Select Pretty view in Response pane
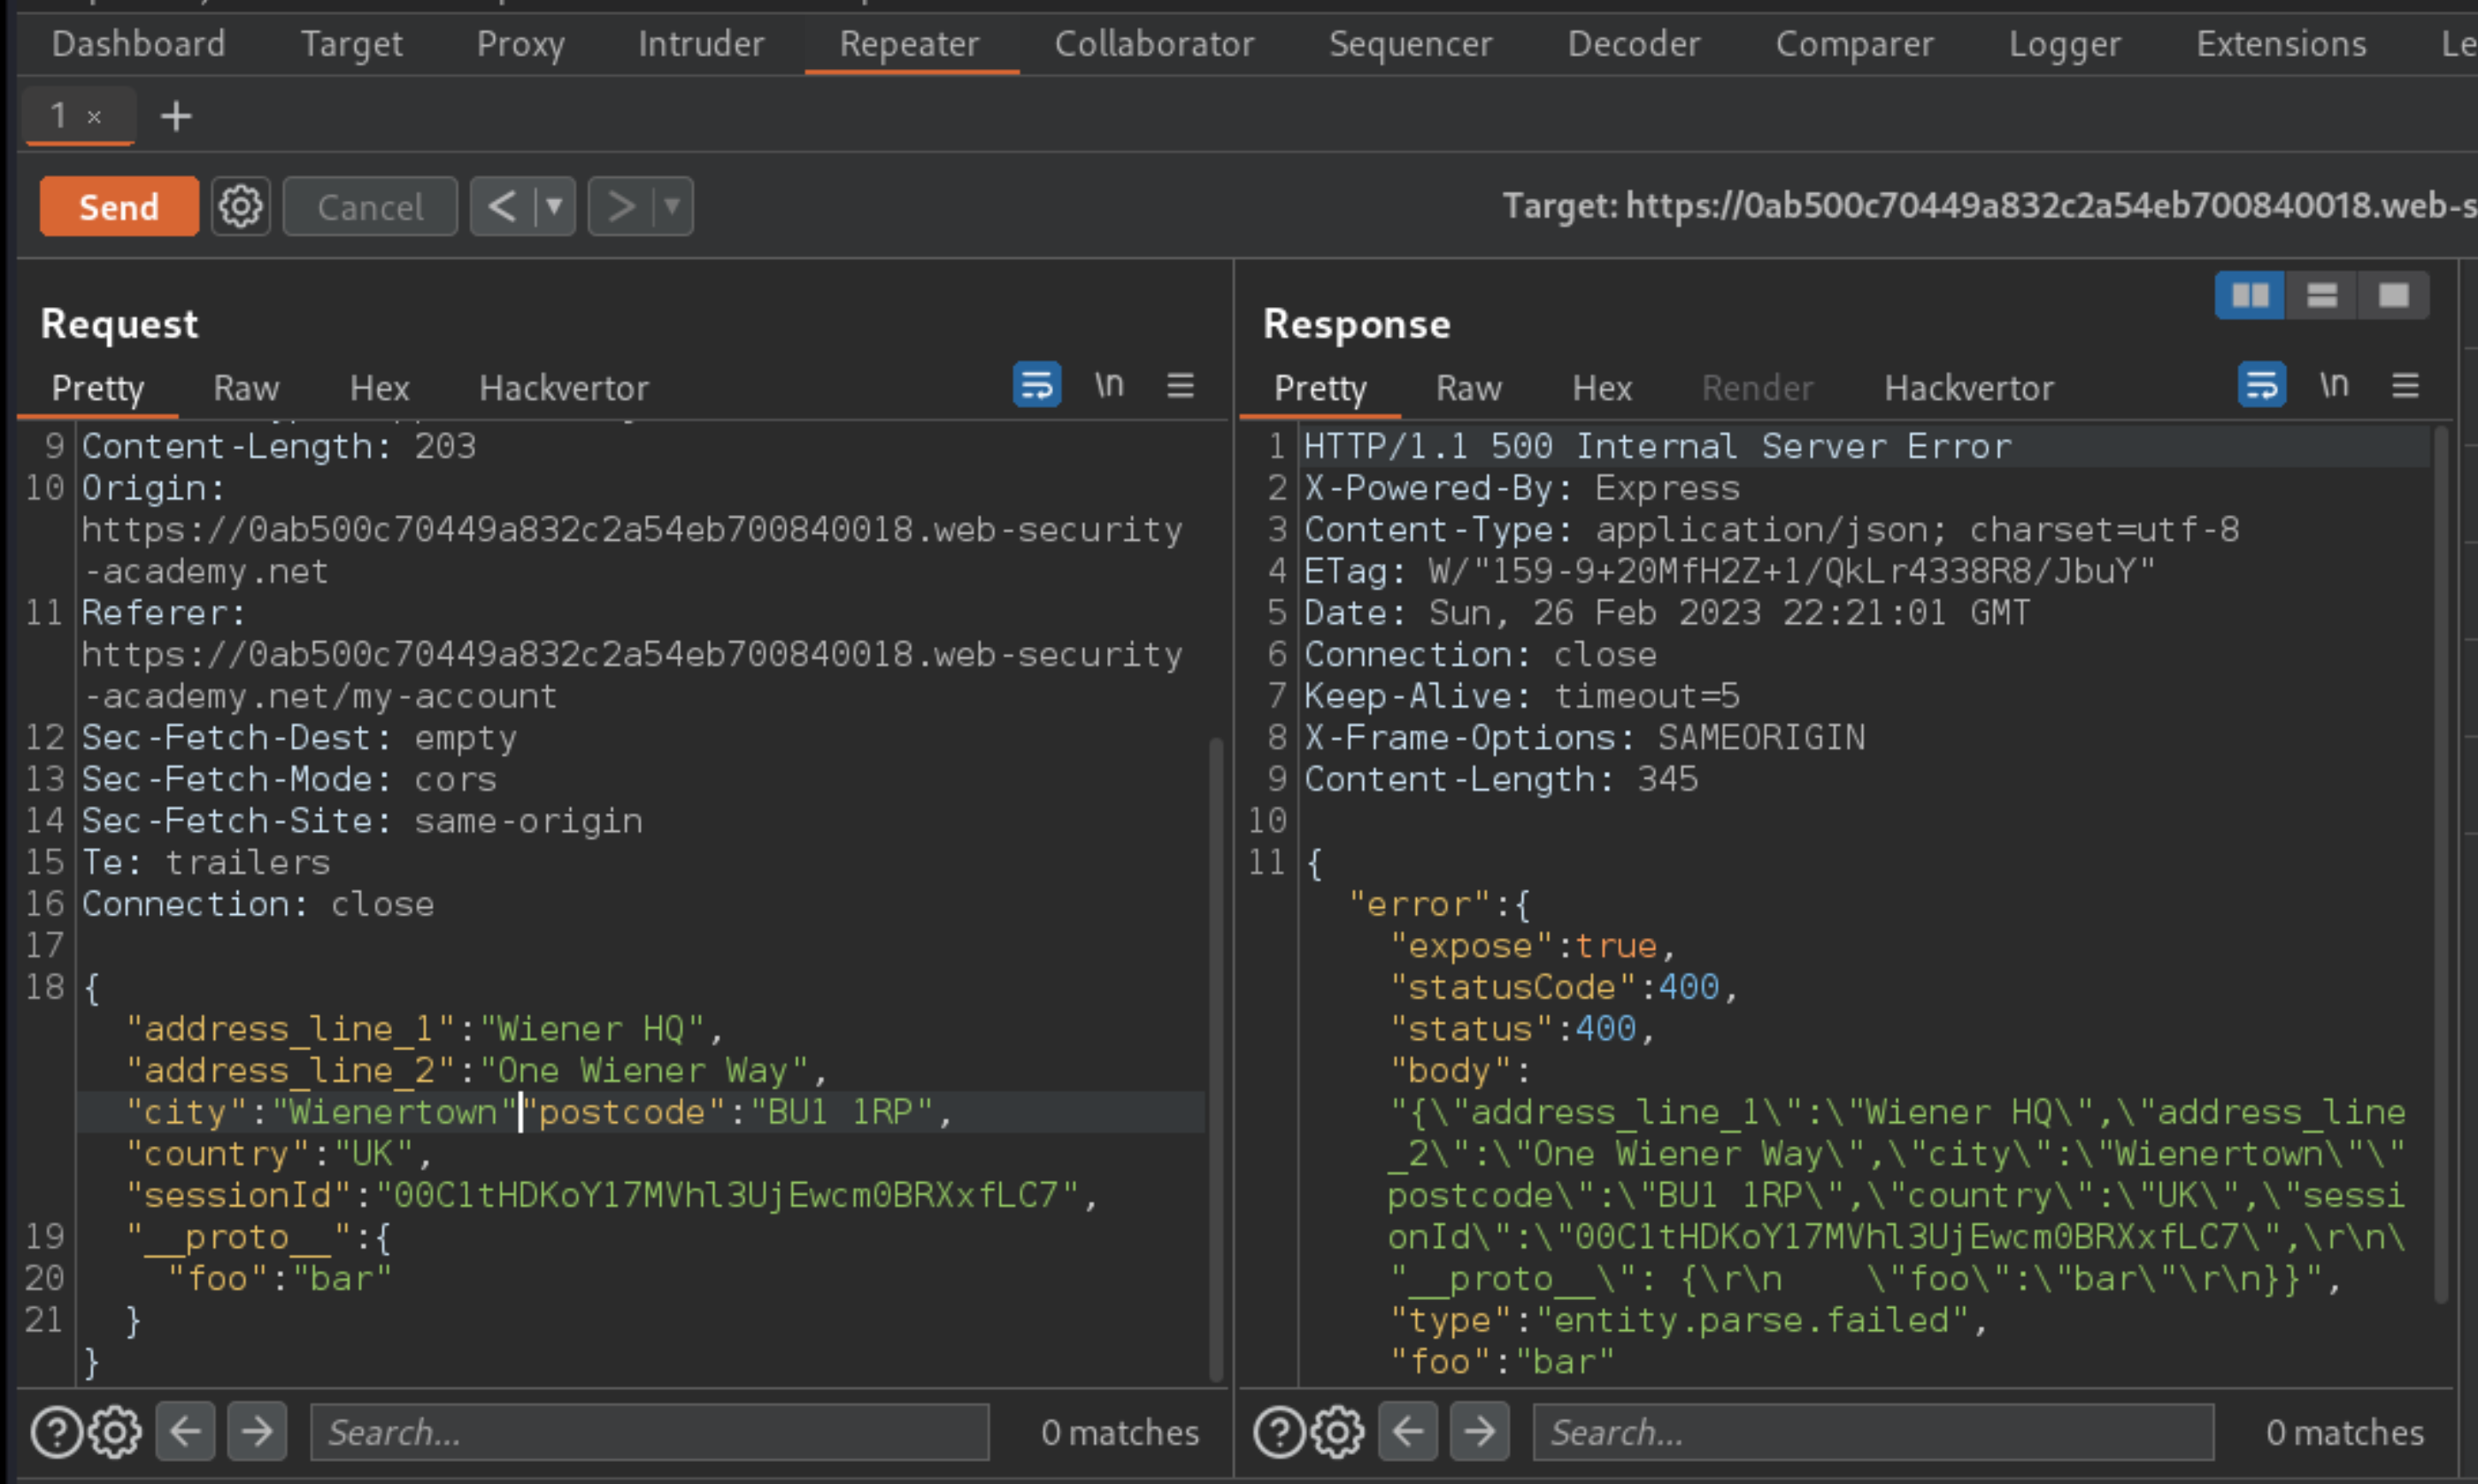Image resolution: width=2478 pixels, height=1484 pixels. (x=1320, y=388)
